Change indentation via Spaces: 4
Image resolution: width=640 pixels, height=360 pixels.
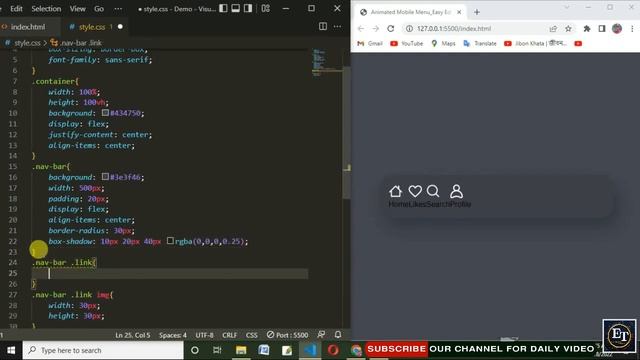[173, 335]
